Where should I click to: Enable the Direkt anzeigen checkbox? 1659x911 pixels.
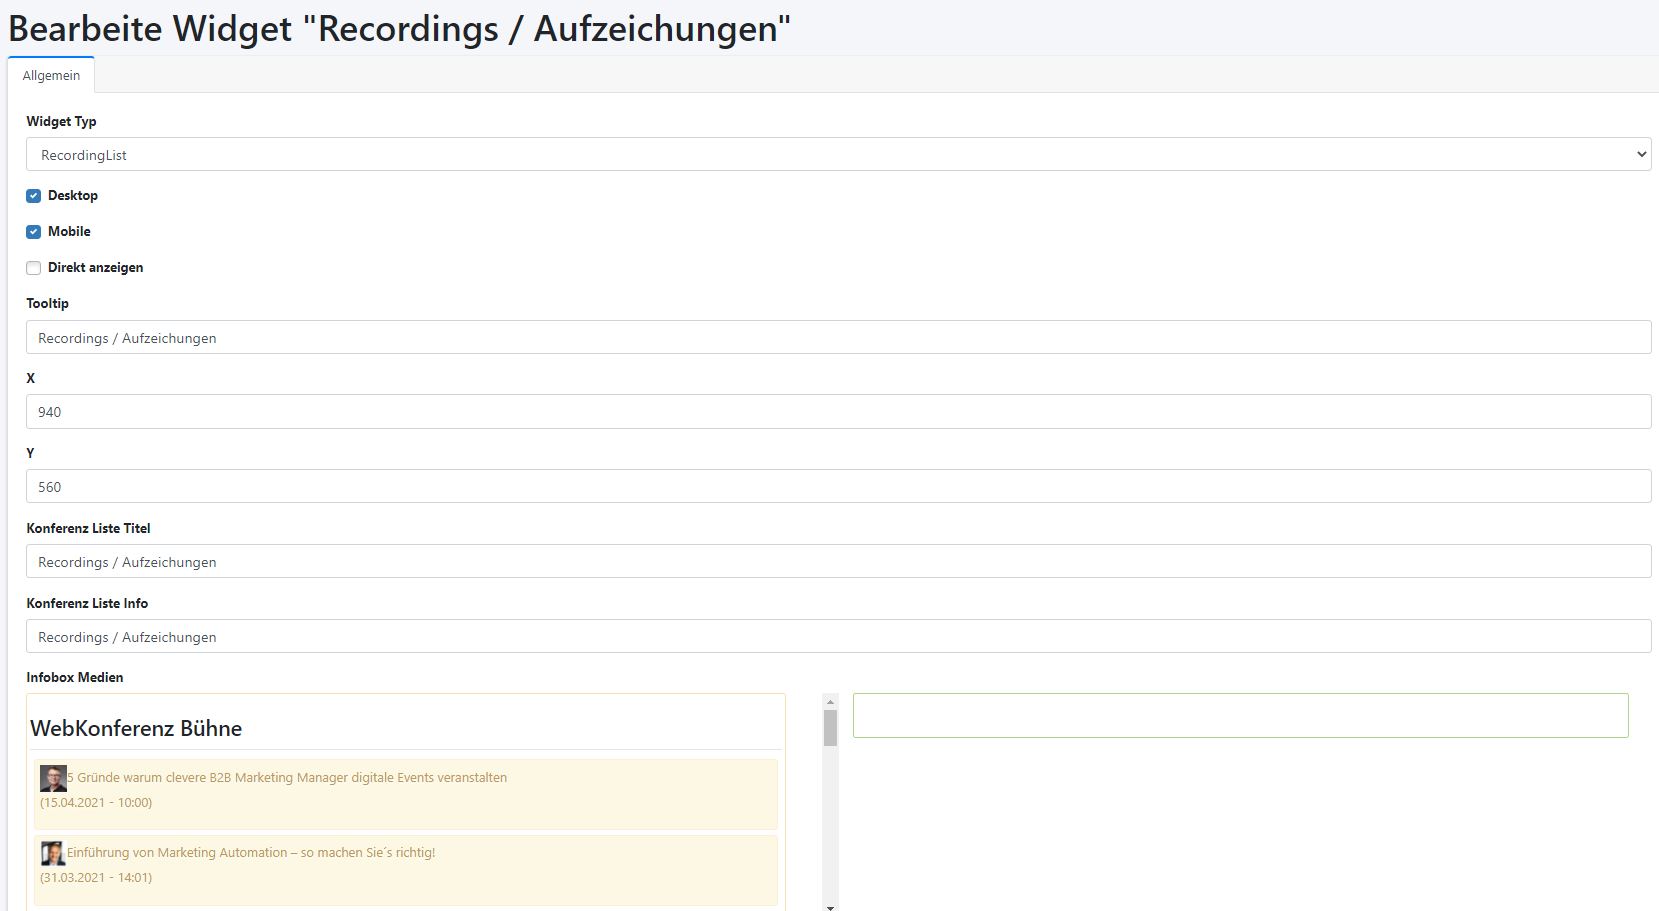coord(34,268)
